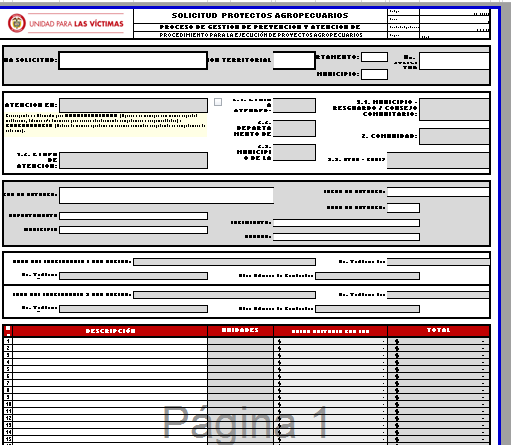Click the total cell of row 9
The height and width of the screenshot is (445, 511).
(438, 397)
